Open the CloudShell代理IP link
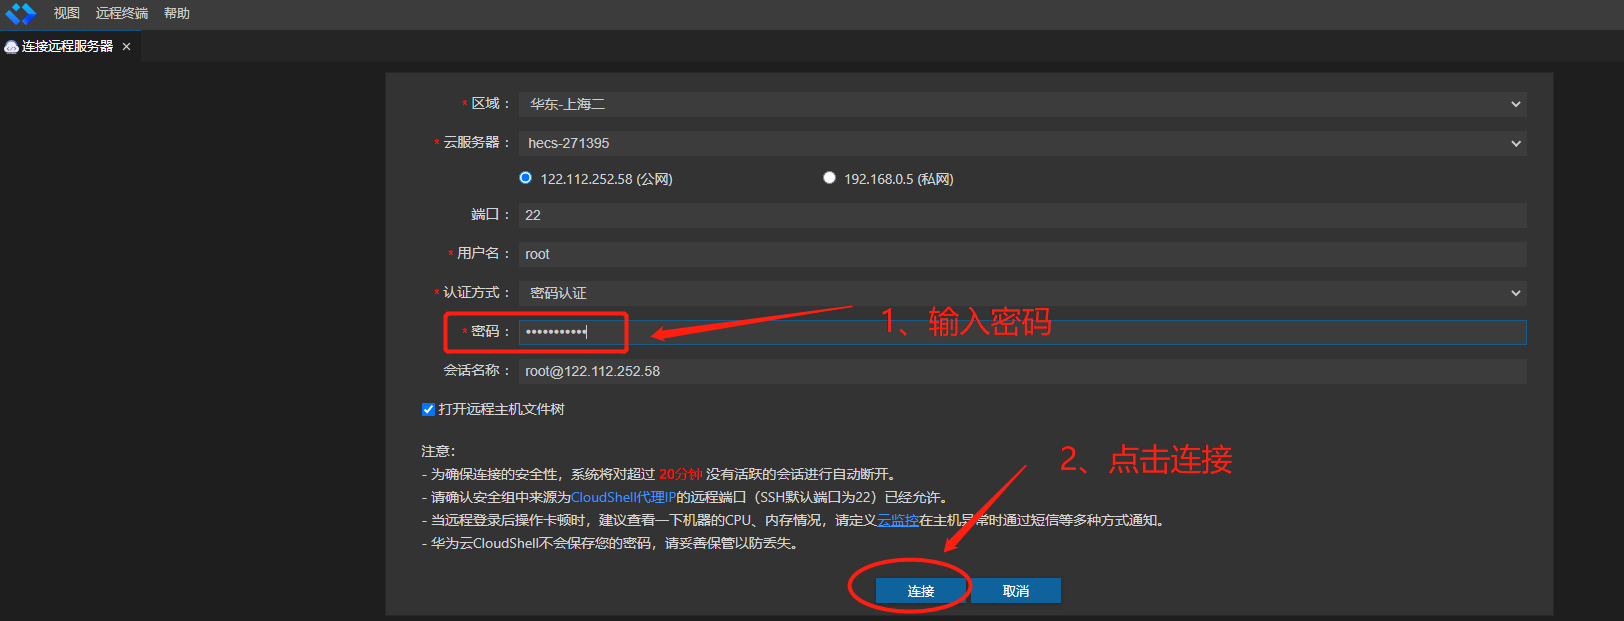 (x=623, y=497)
